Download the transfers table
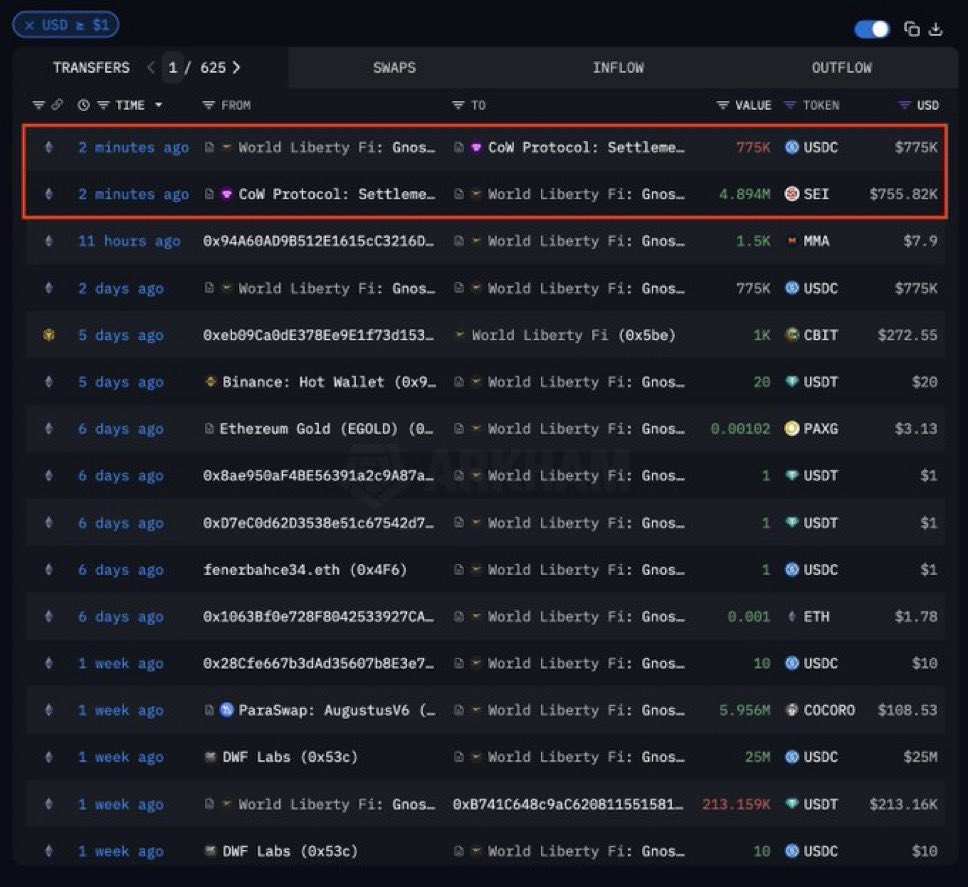Screen dimensions: 968x887 (936, 29)
